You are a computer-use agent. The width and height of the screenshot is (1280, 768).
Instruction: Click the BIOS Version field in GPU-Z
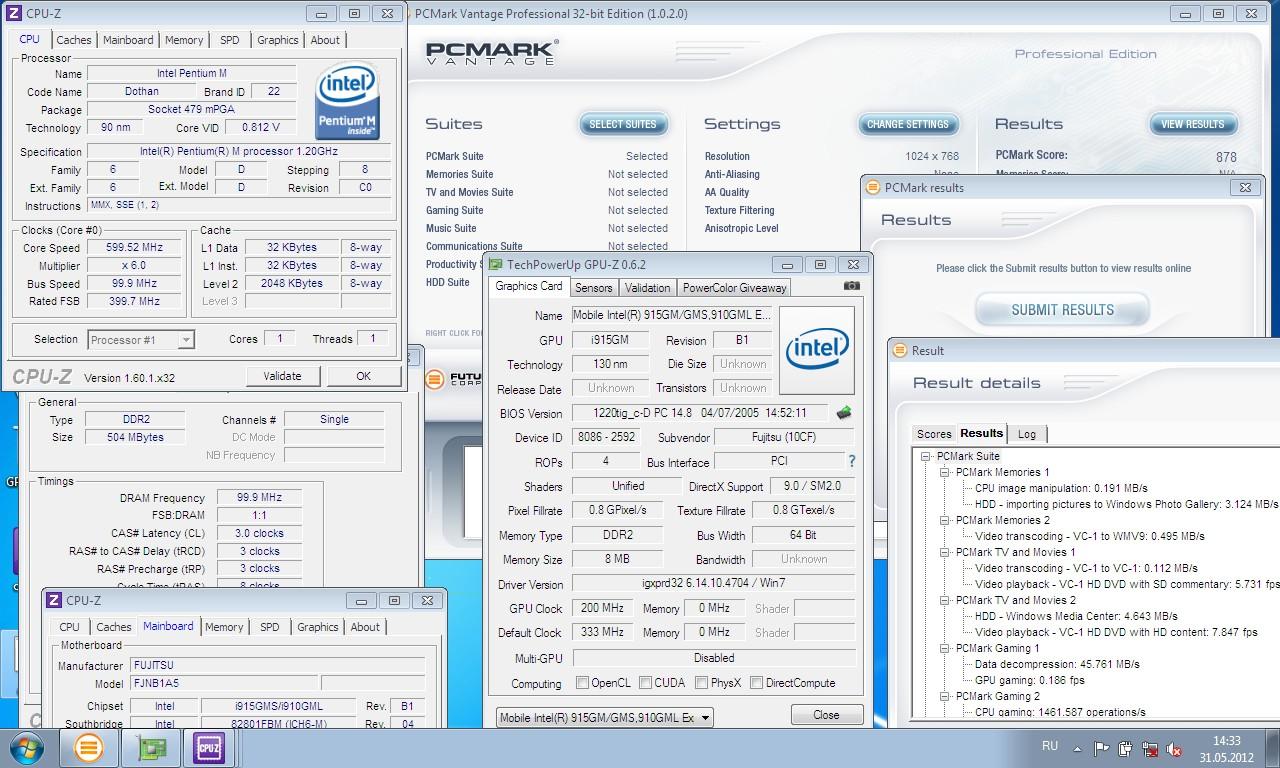[x=701, y=413]
